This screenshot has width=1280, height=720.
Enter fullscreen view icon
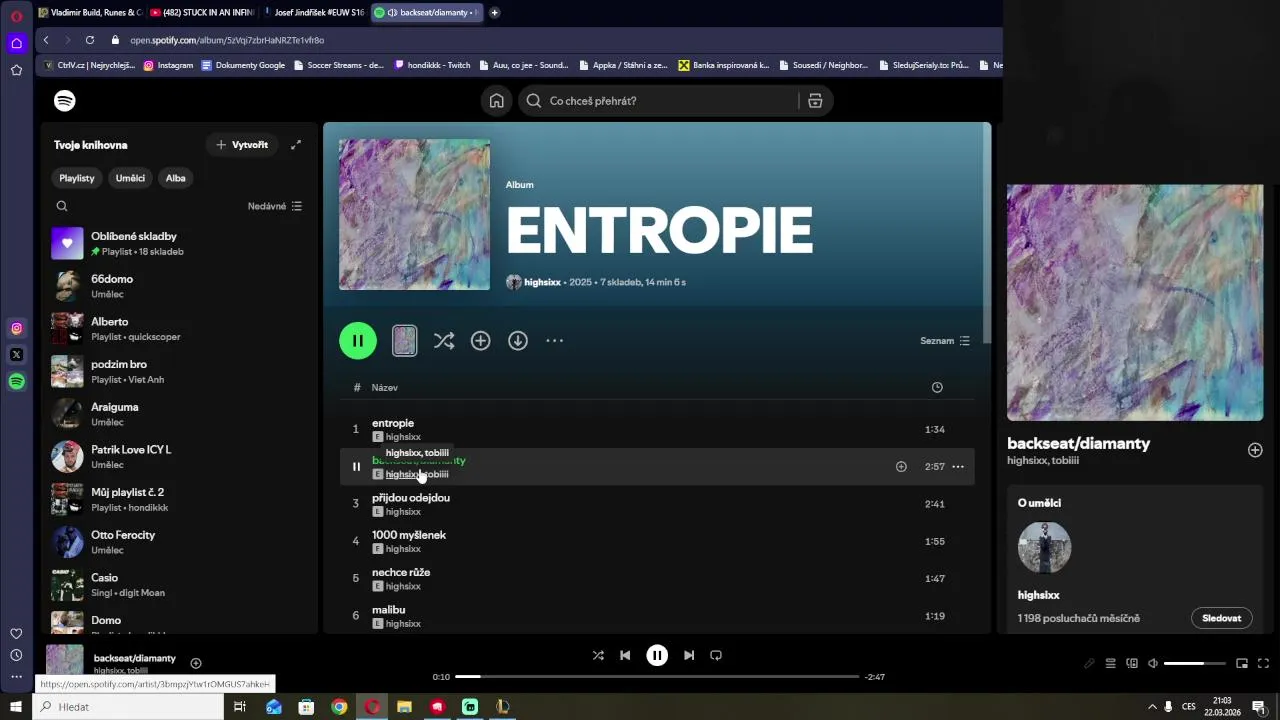(x=1263, y=663)
